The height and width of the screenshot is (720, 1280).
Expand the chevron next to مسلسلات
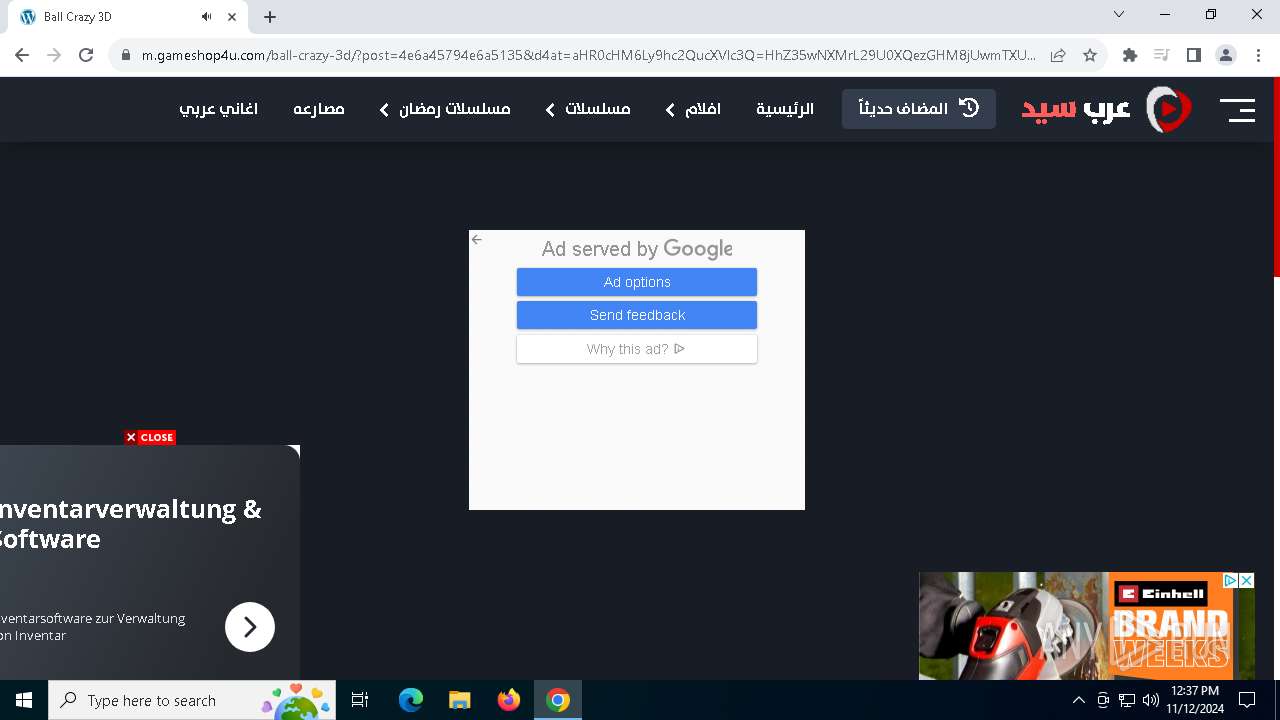coord(550,110)
